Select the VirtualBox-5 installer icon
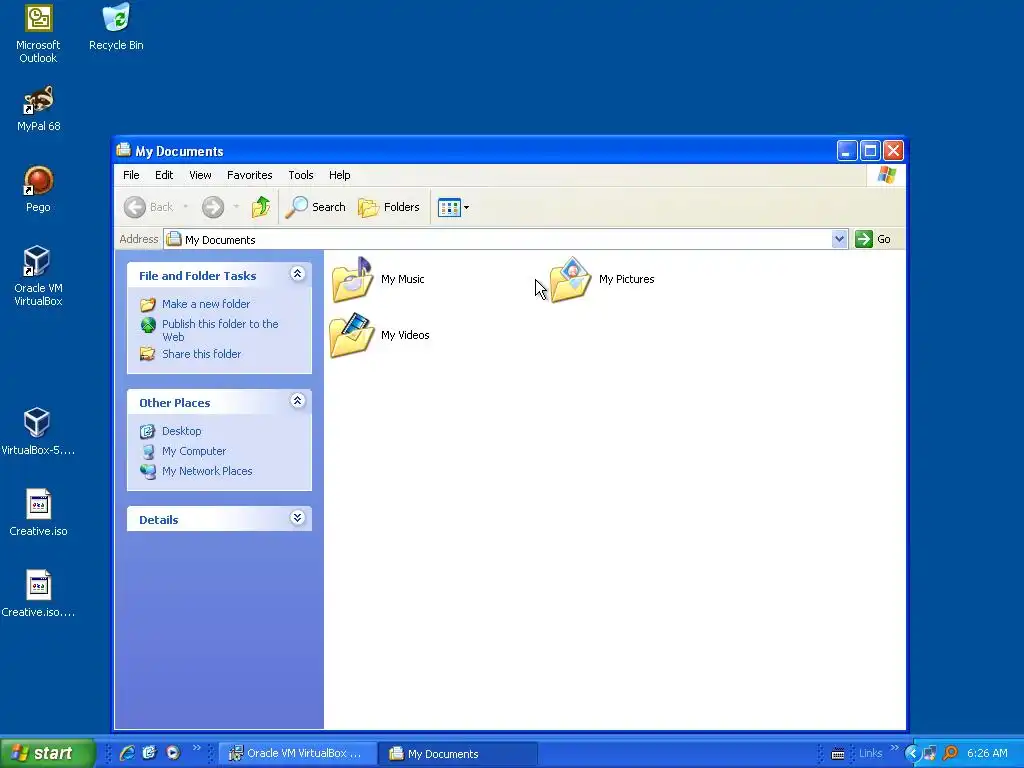This screenshot has height=768, width=1024. pyautogui.click(x=38, y=431)
